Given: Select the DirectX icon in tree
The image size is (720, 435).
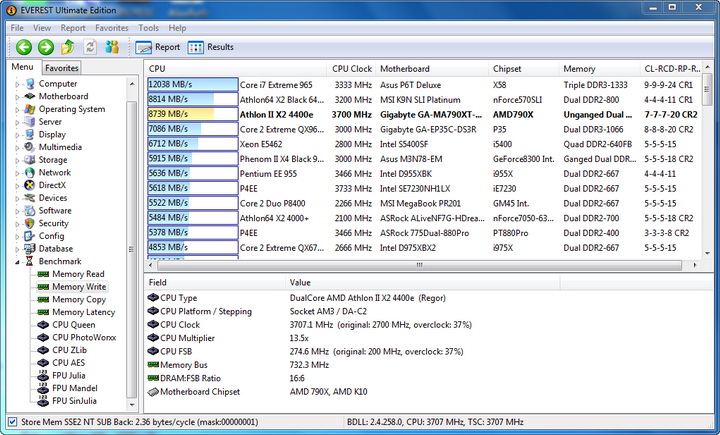Looking at the screenshot, I should point(30,185).
